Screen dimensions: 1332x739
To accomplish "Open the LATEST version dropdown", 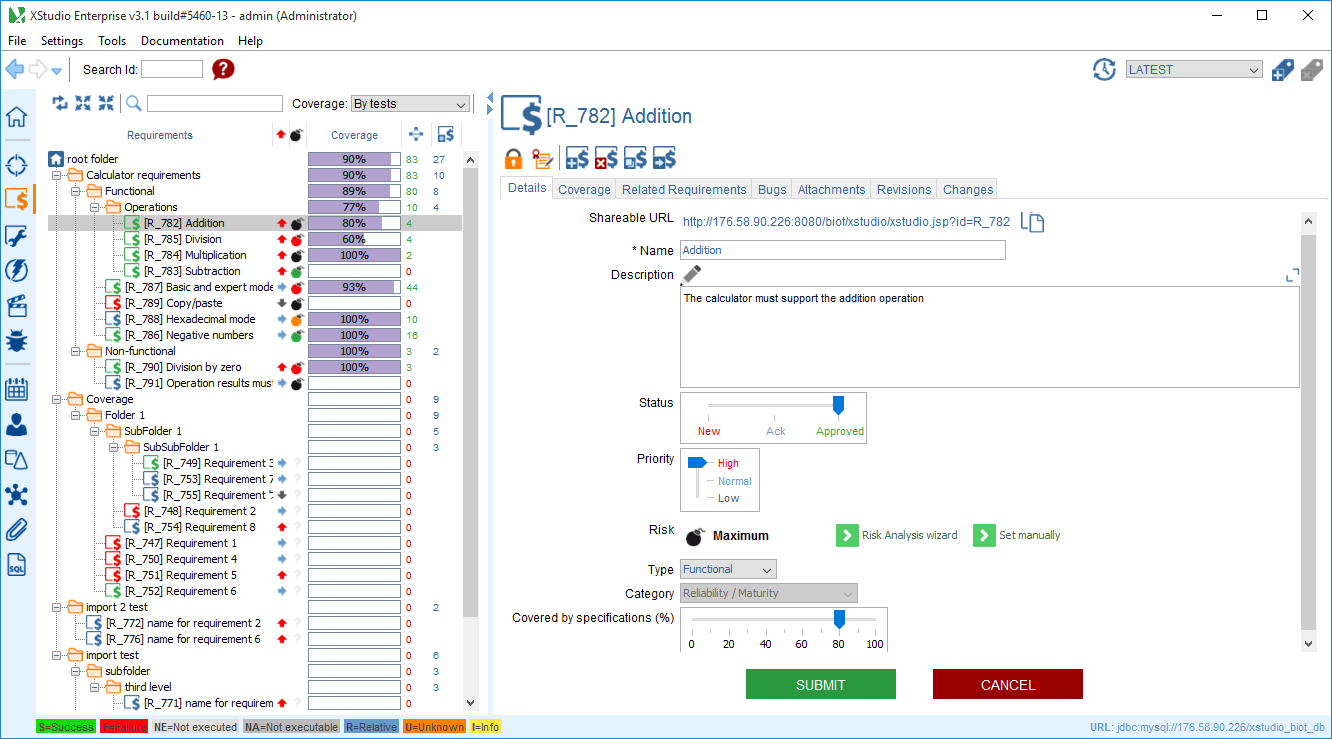I will (x=1194, y=69).
